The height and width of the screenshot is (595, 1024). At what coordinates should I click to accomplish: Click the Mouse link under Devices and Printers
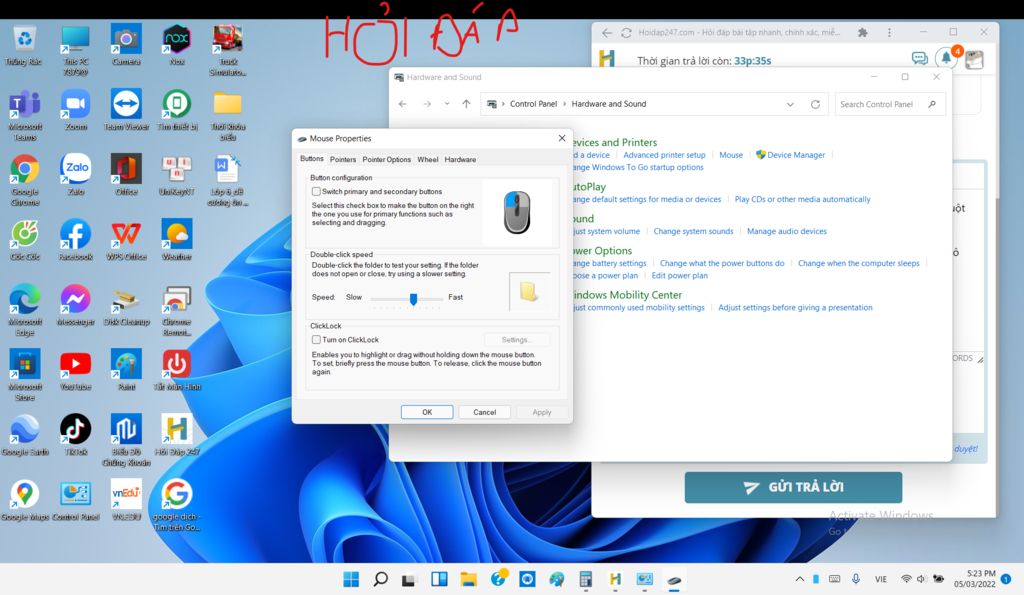click(x=731, y=155)
